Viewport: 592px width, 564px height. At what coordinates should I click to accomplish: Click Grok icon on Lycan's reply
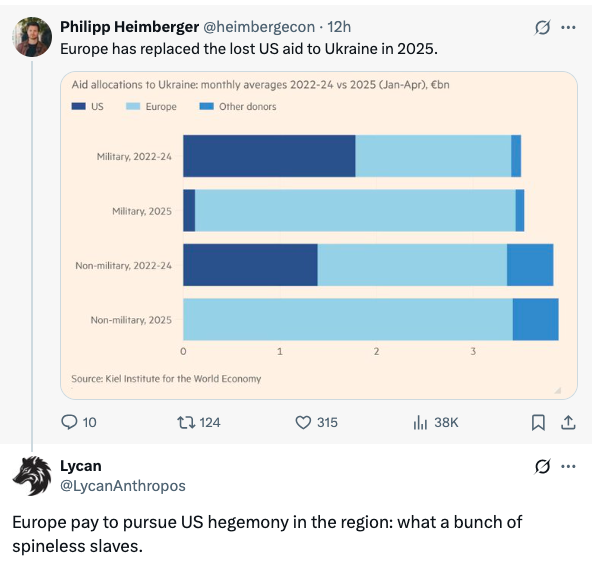point(543,466)
